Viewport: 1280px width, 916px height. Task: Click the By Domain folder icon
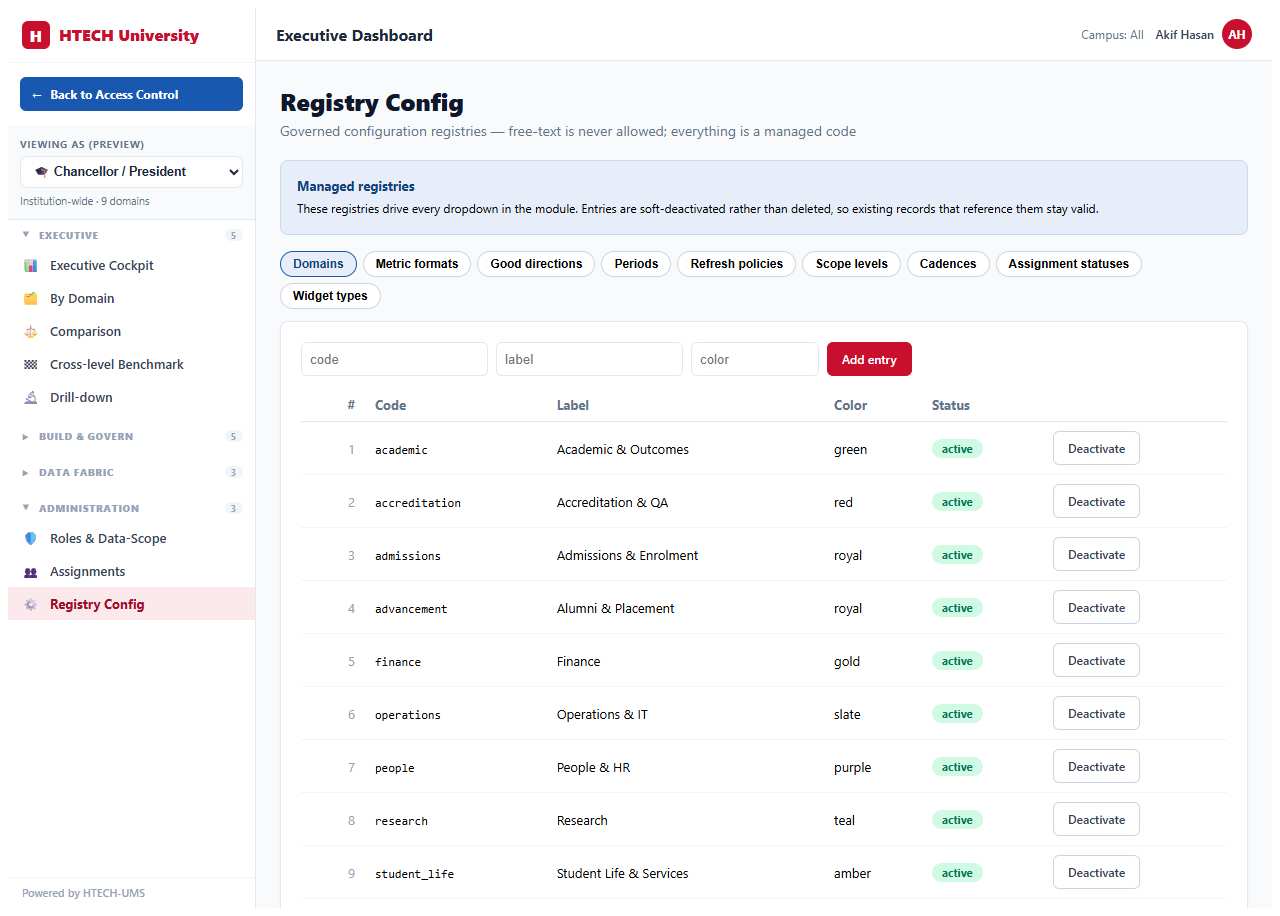30,299
